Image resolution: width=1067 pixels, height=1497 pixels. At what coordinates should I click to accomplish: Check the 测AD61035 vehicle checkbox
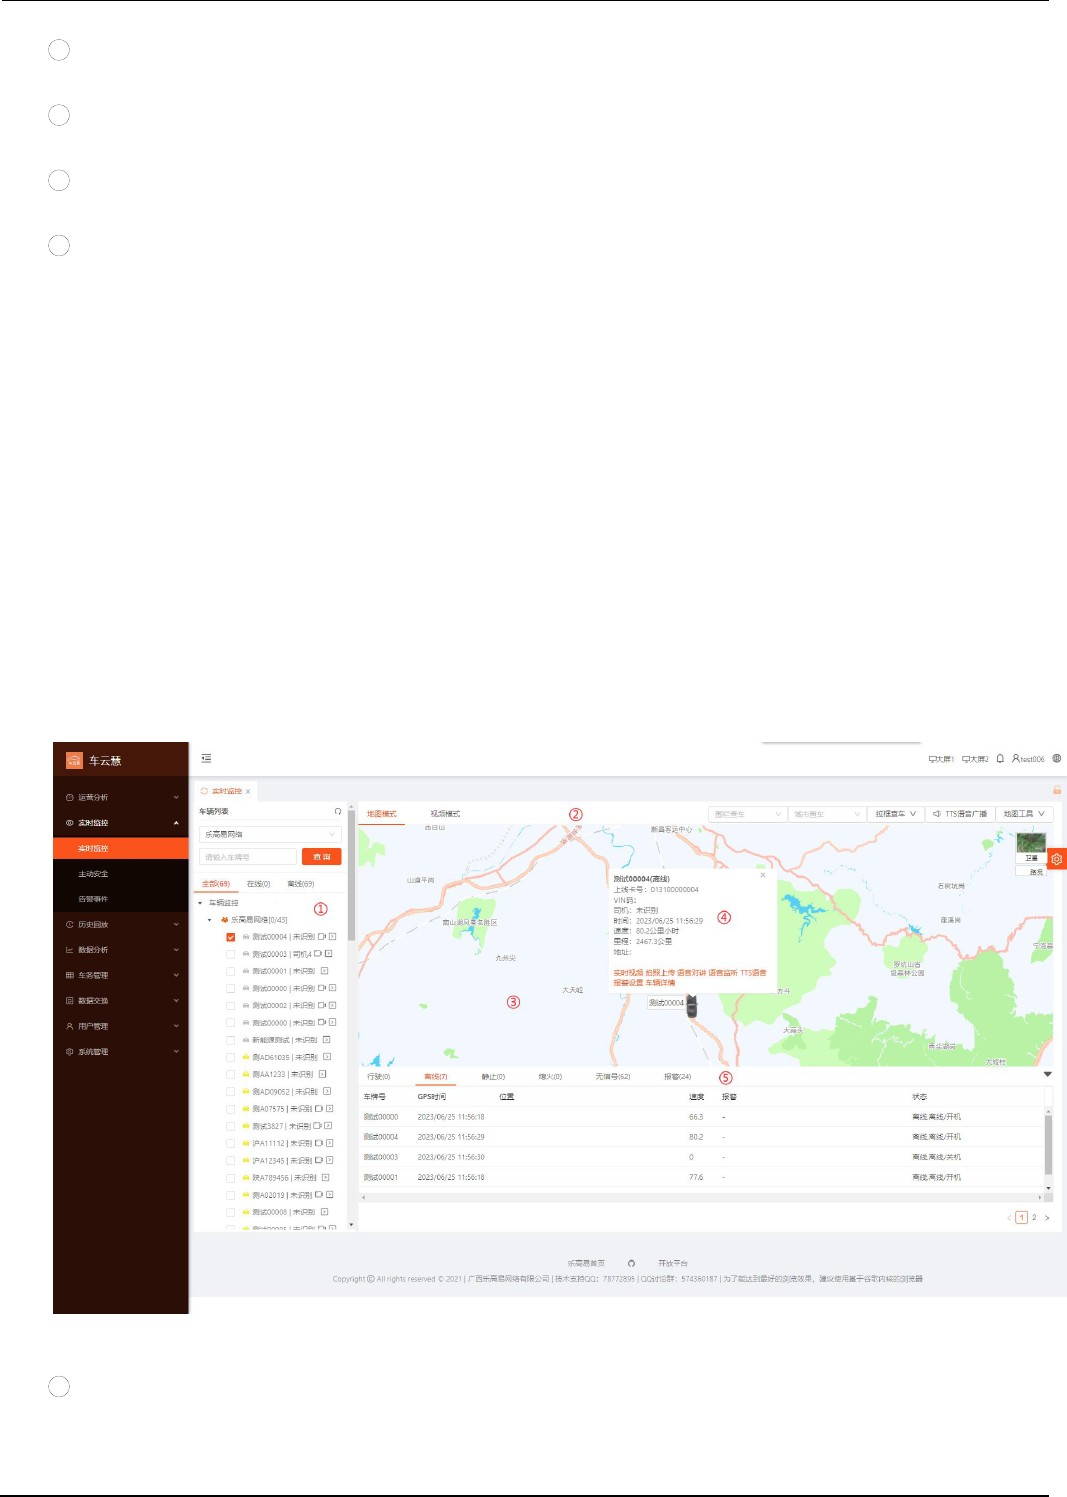click(231, 1057)
